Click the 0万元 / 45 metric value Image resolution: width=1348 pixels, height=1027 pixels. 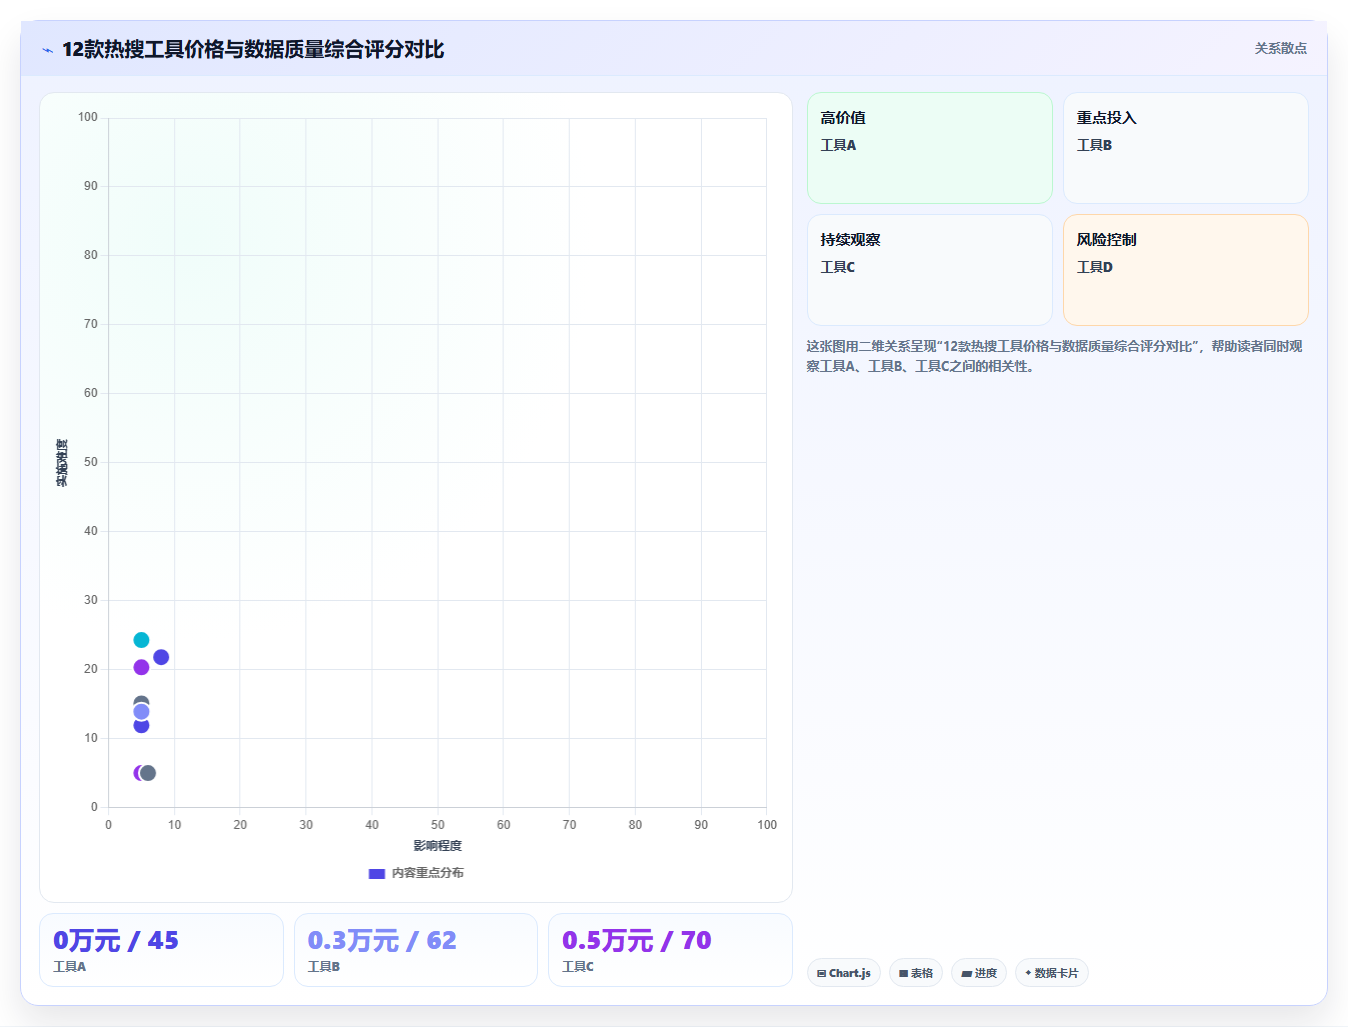tap(116, 941)
